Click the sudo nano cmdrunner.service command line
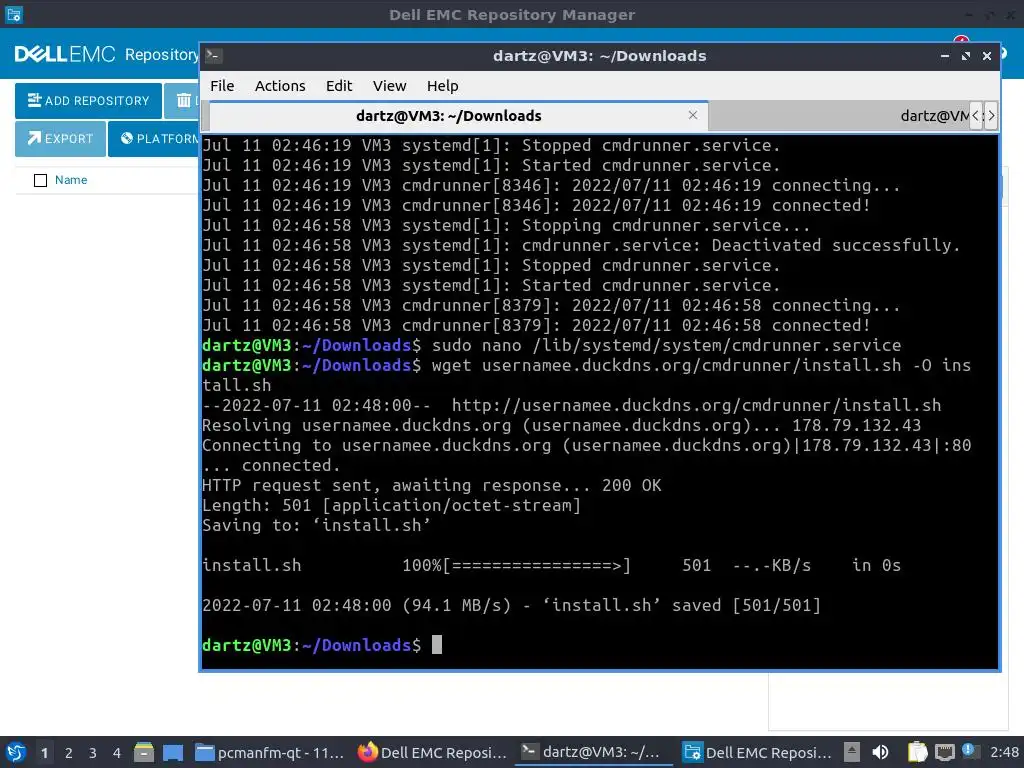 pos(552,345)
